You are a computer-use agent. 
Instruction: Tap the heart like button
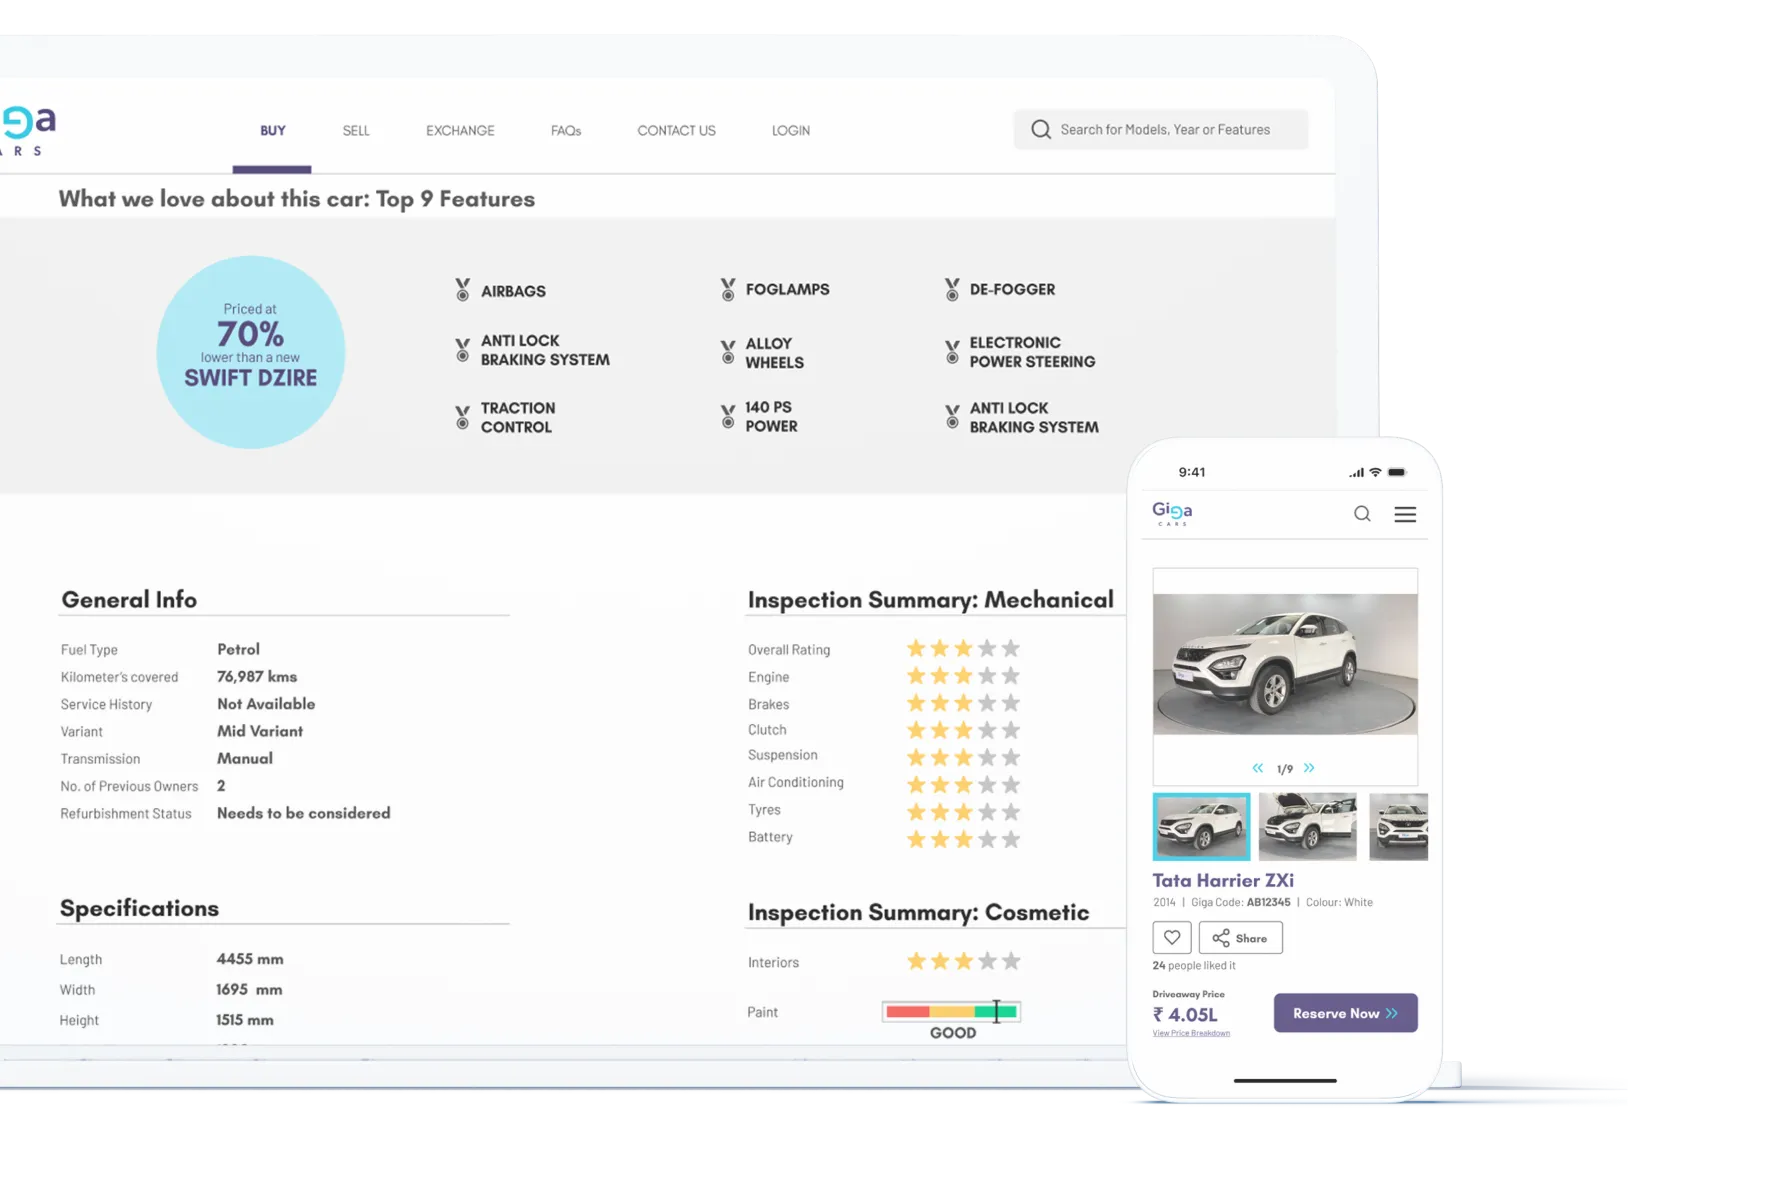pyautogui.click(x=1172, y=938)
